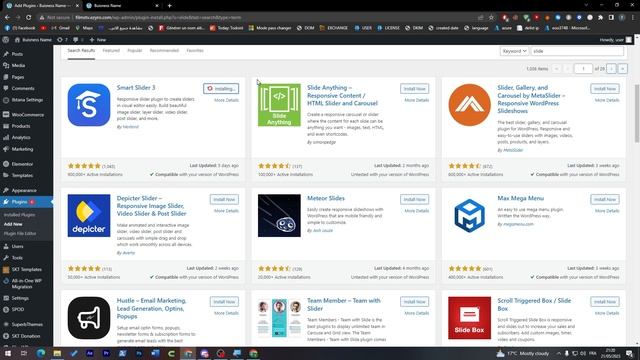The image size is (640, 360).
Task: Open Tools sidebar item
Action: (17, 258)
